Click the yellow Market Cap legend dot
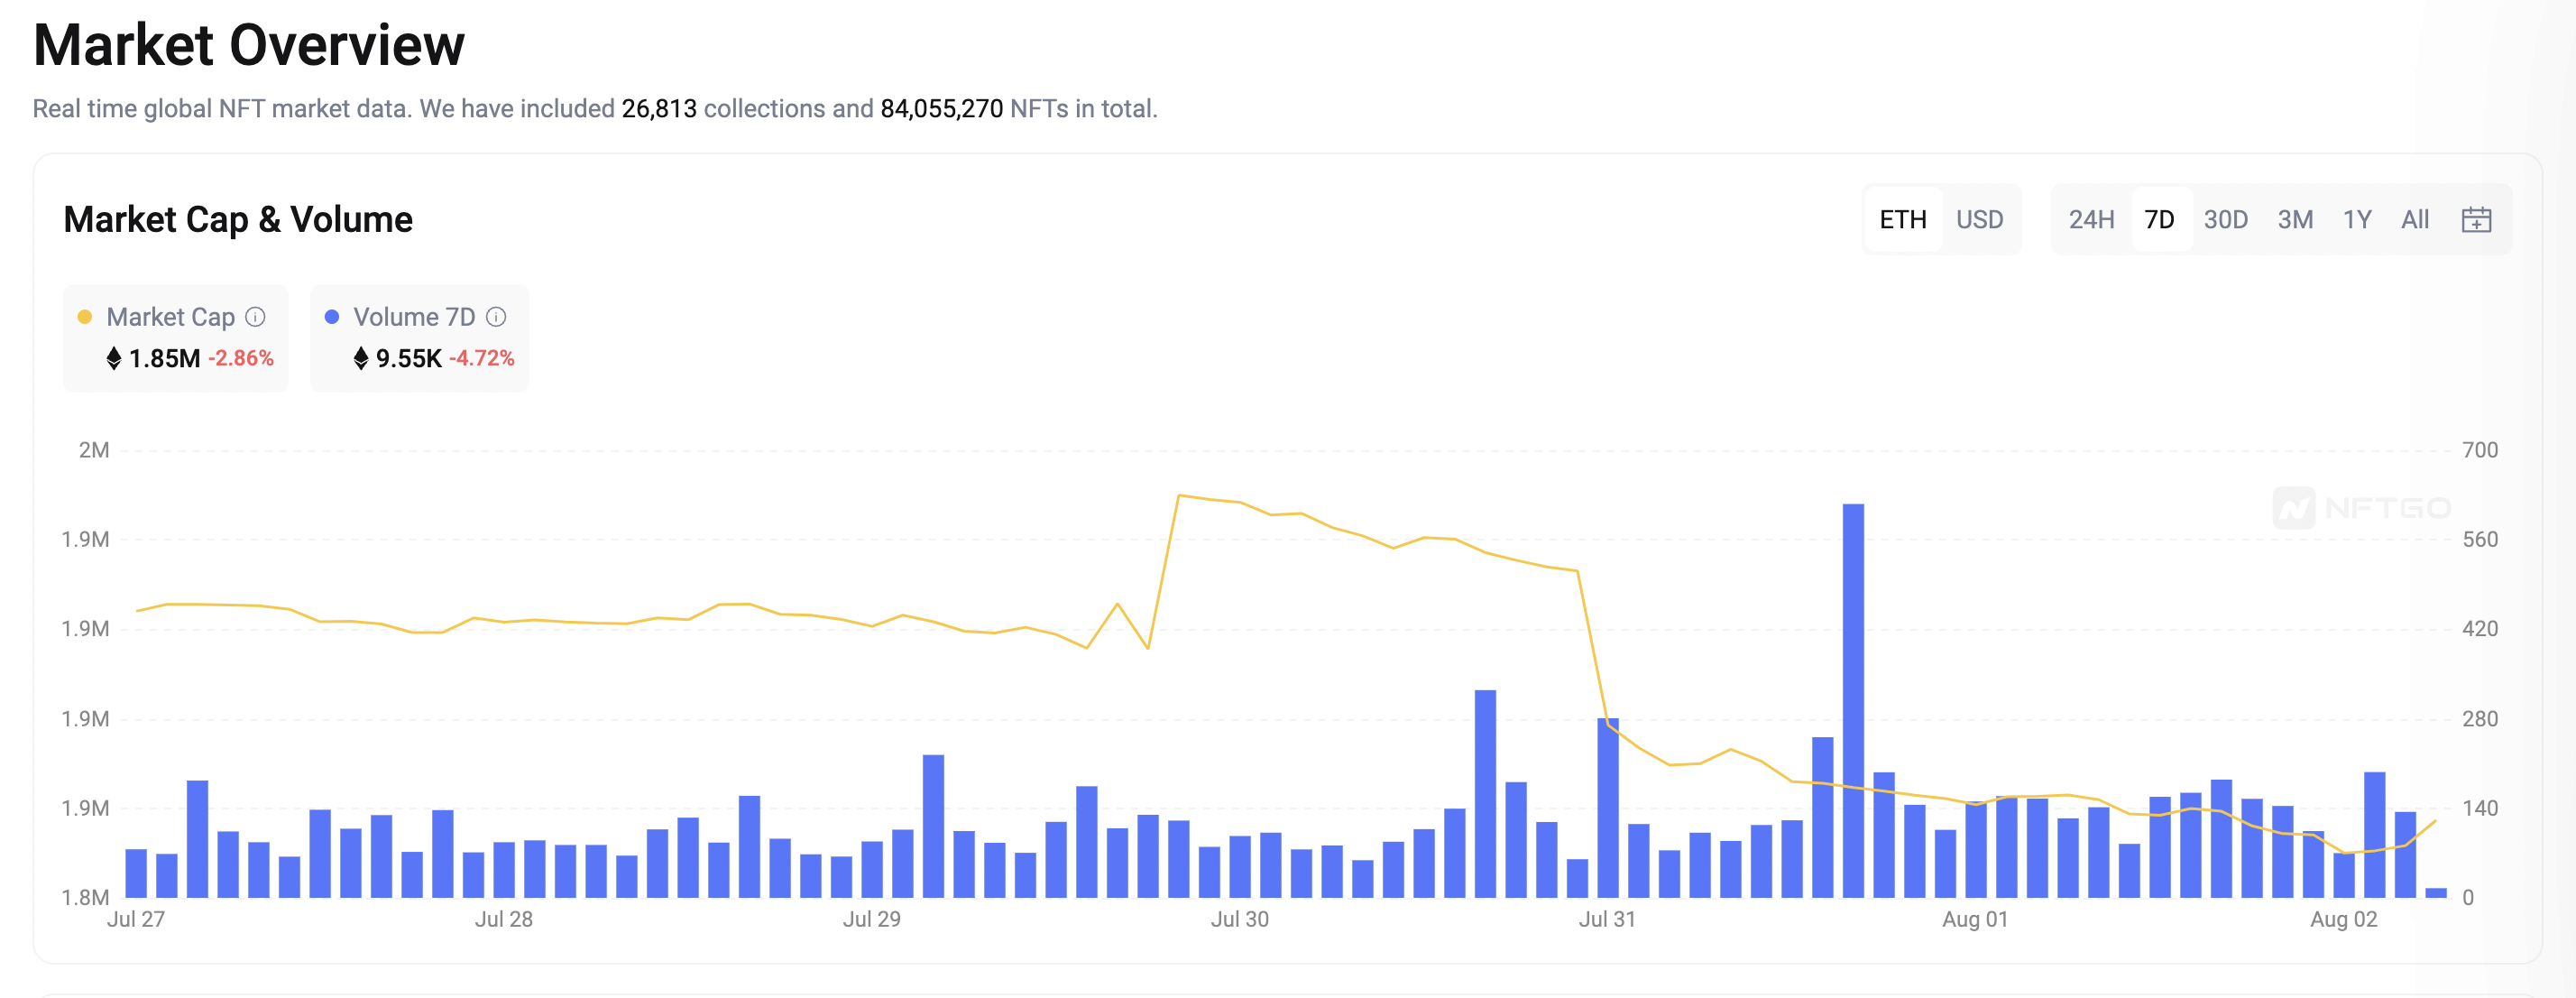 (85, 317)
